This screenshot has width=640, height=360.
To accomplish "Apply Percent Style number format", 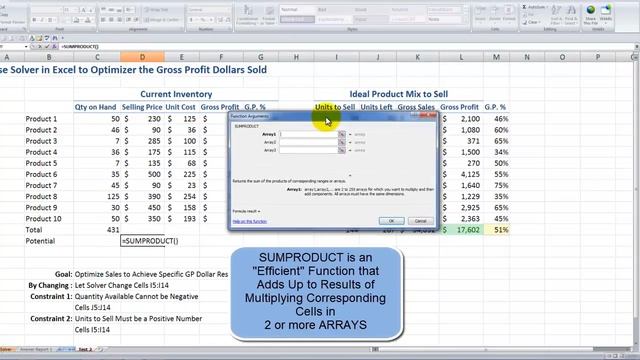I will pyautogui.click(x=202, y=20).
